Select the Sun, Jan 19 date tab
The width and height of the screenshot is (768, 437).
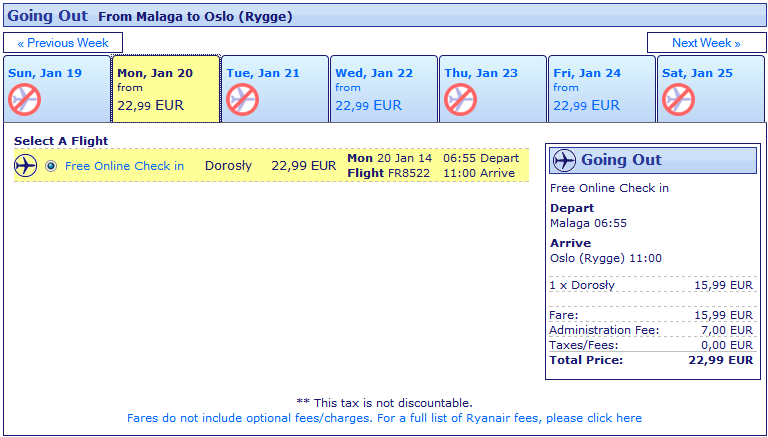pos(57,89)
